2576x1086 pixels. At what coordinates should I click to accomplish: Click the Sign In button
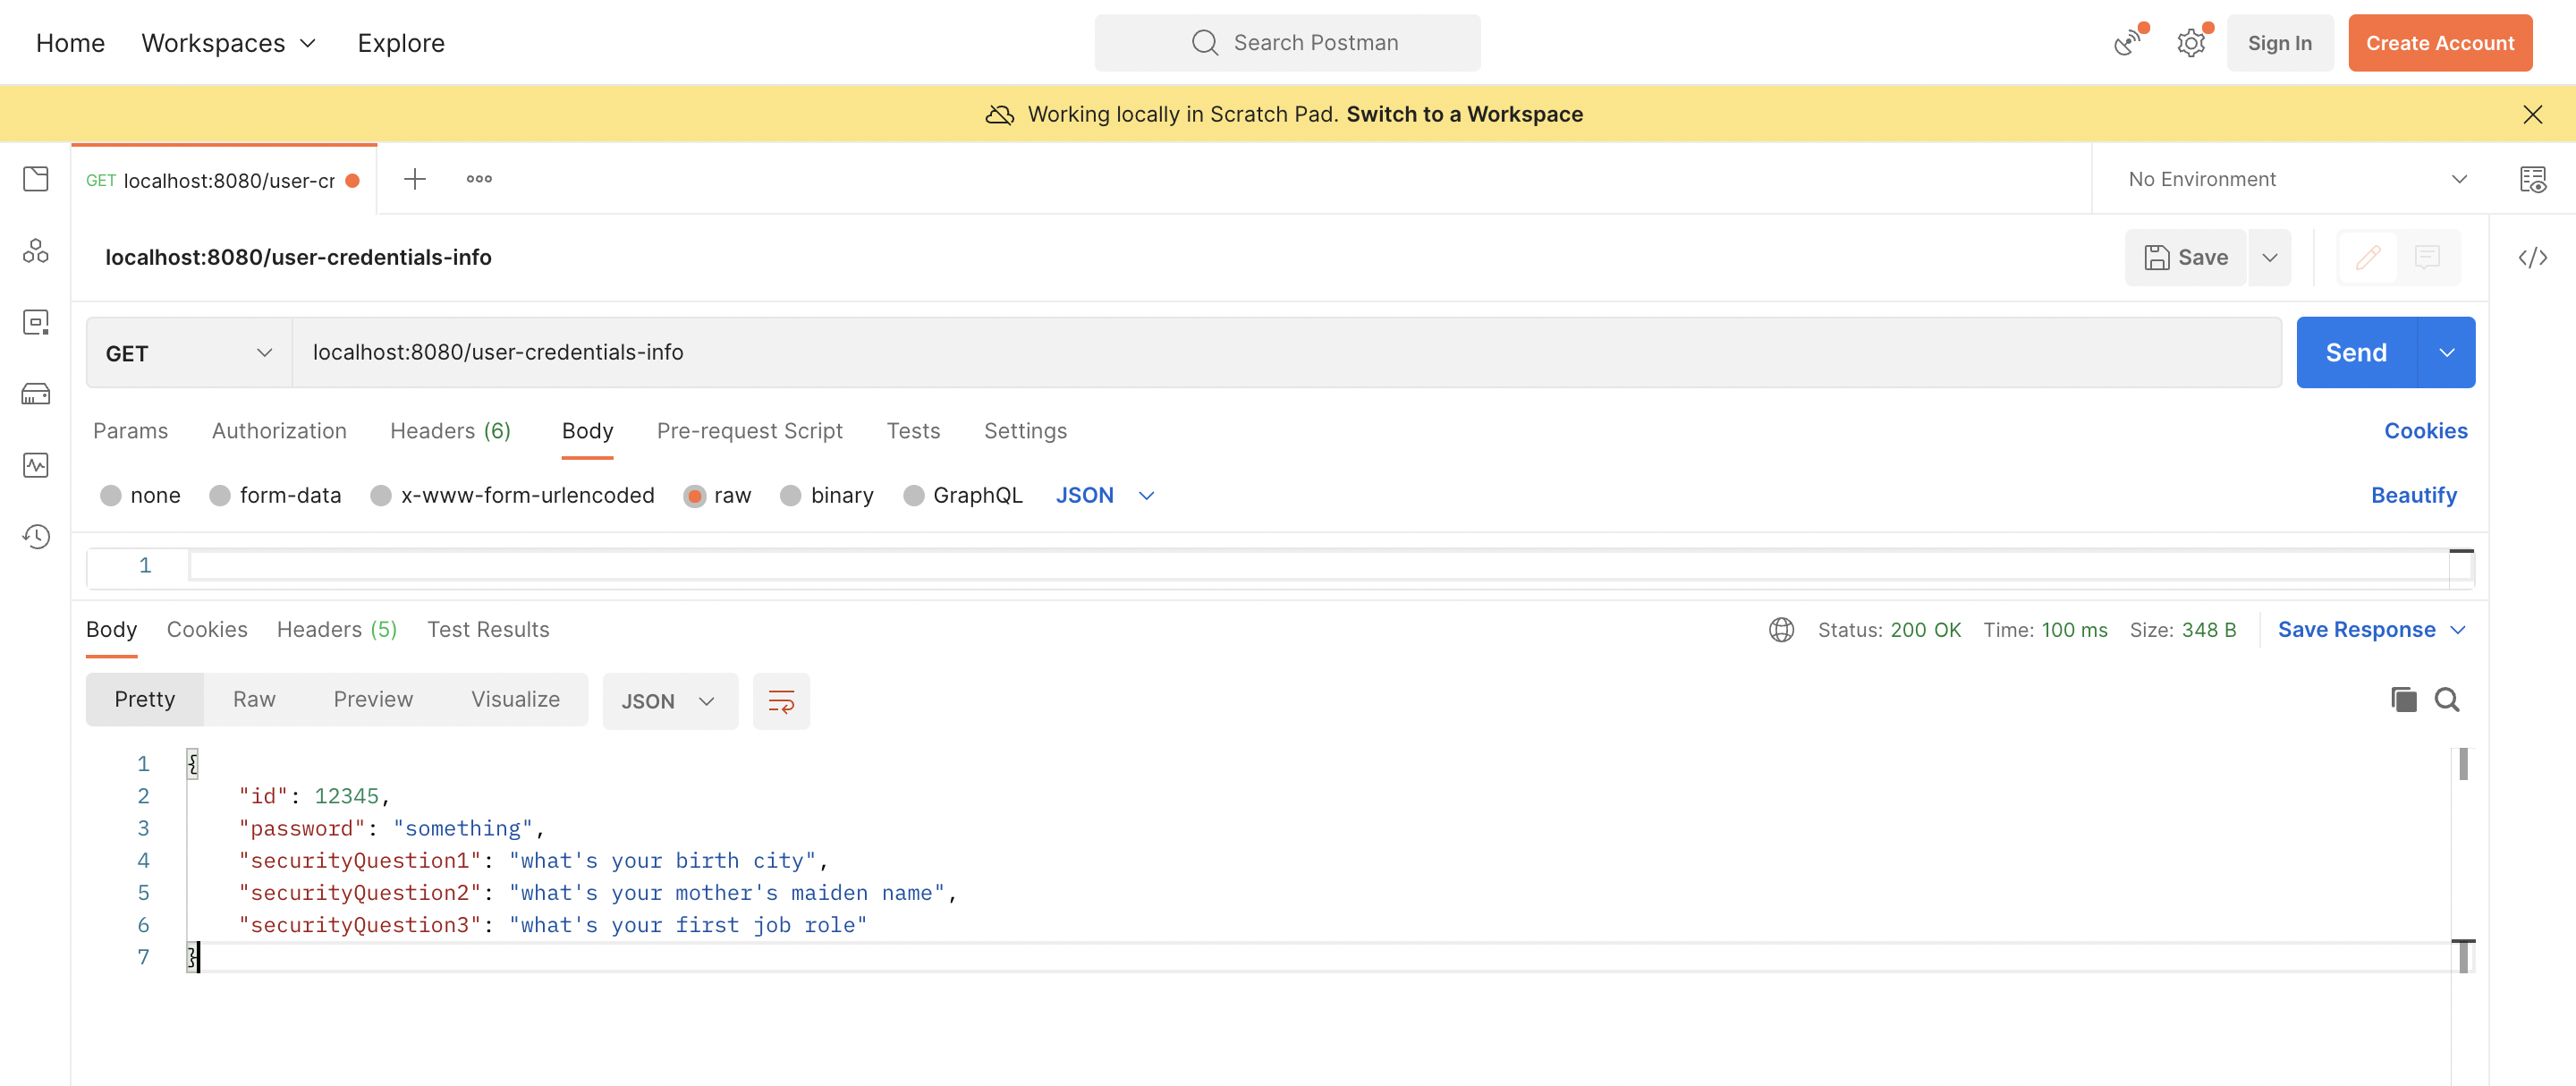tap(2279, 43)
